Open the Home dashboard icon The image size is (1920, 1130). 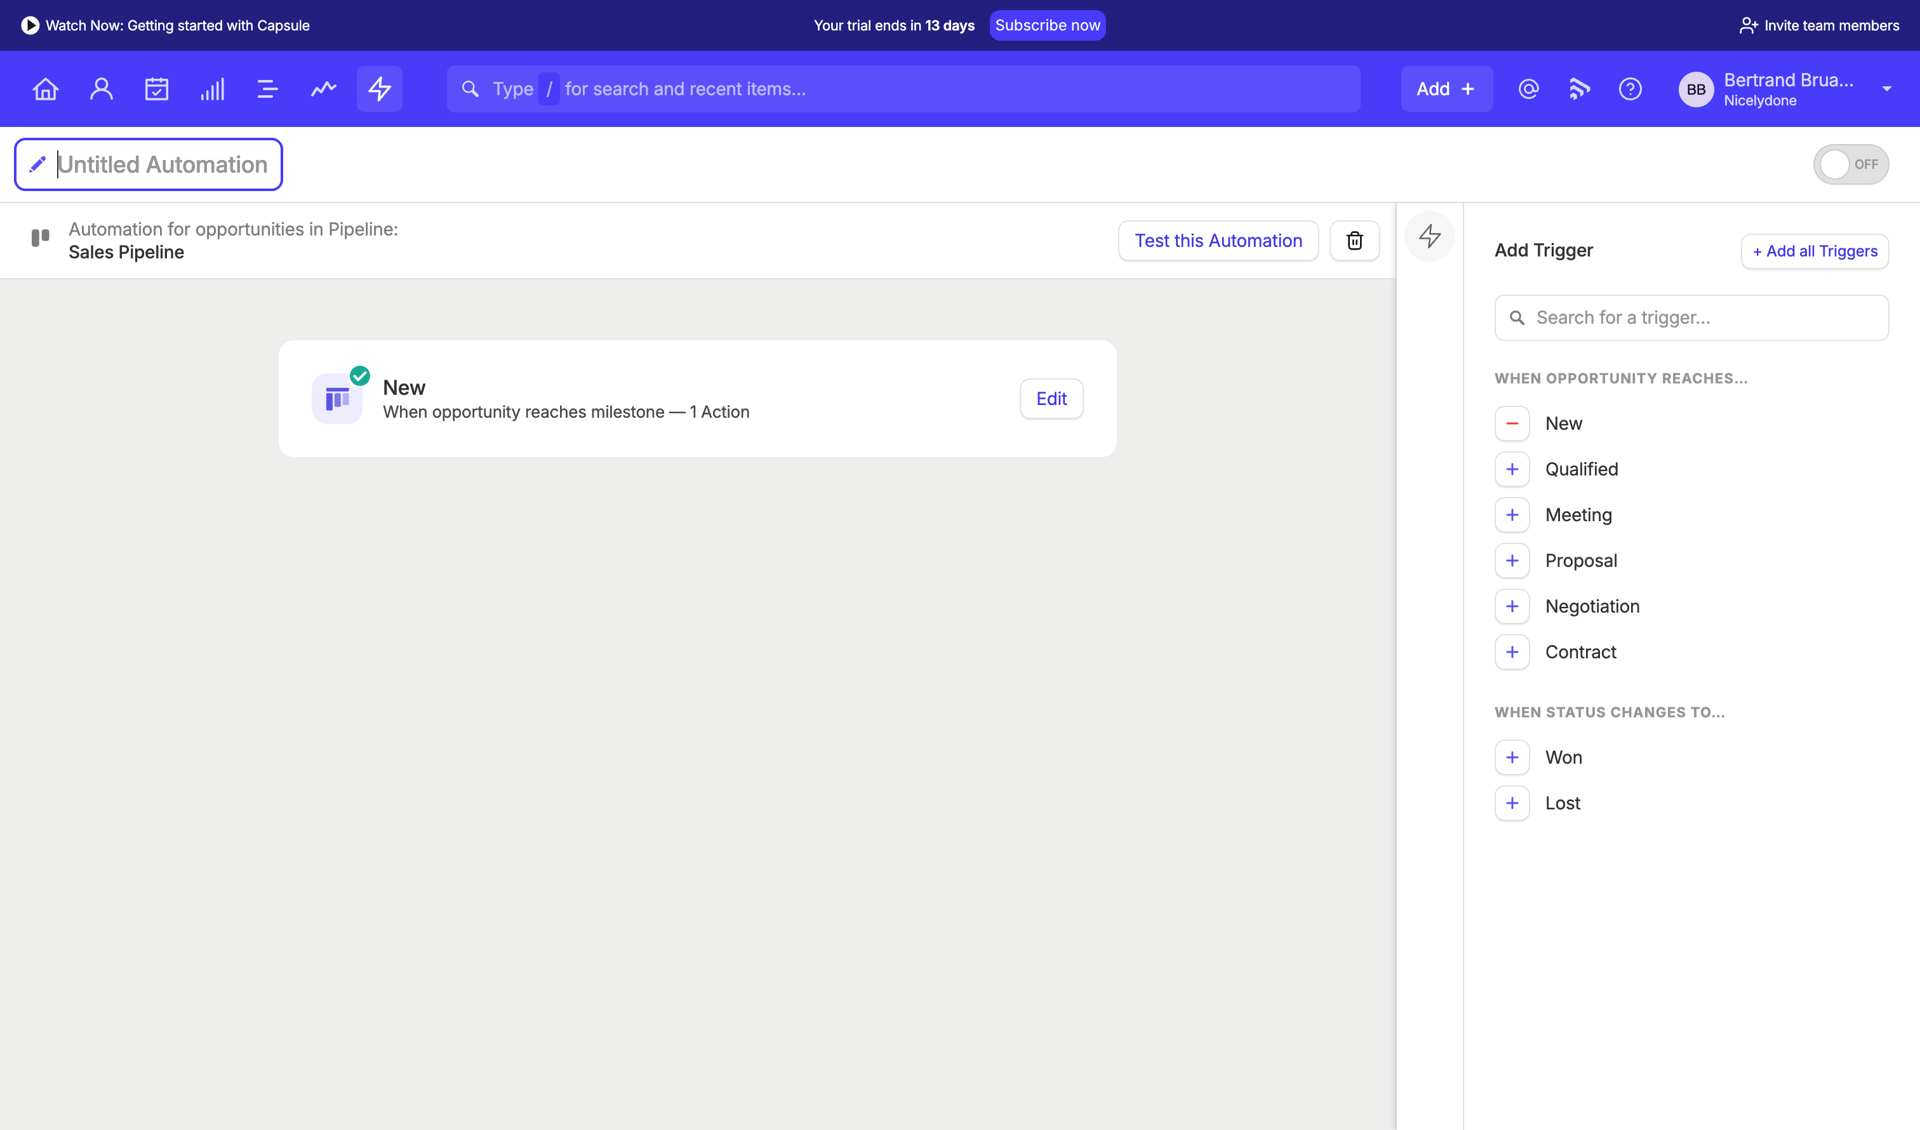pos(45,88)
